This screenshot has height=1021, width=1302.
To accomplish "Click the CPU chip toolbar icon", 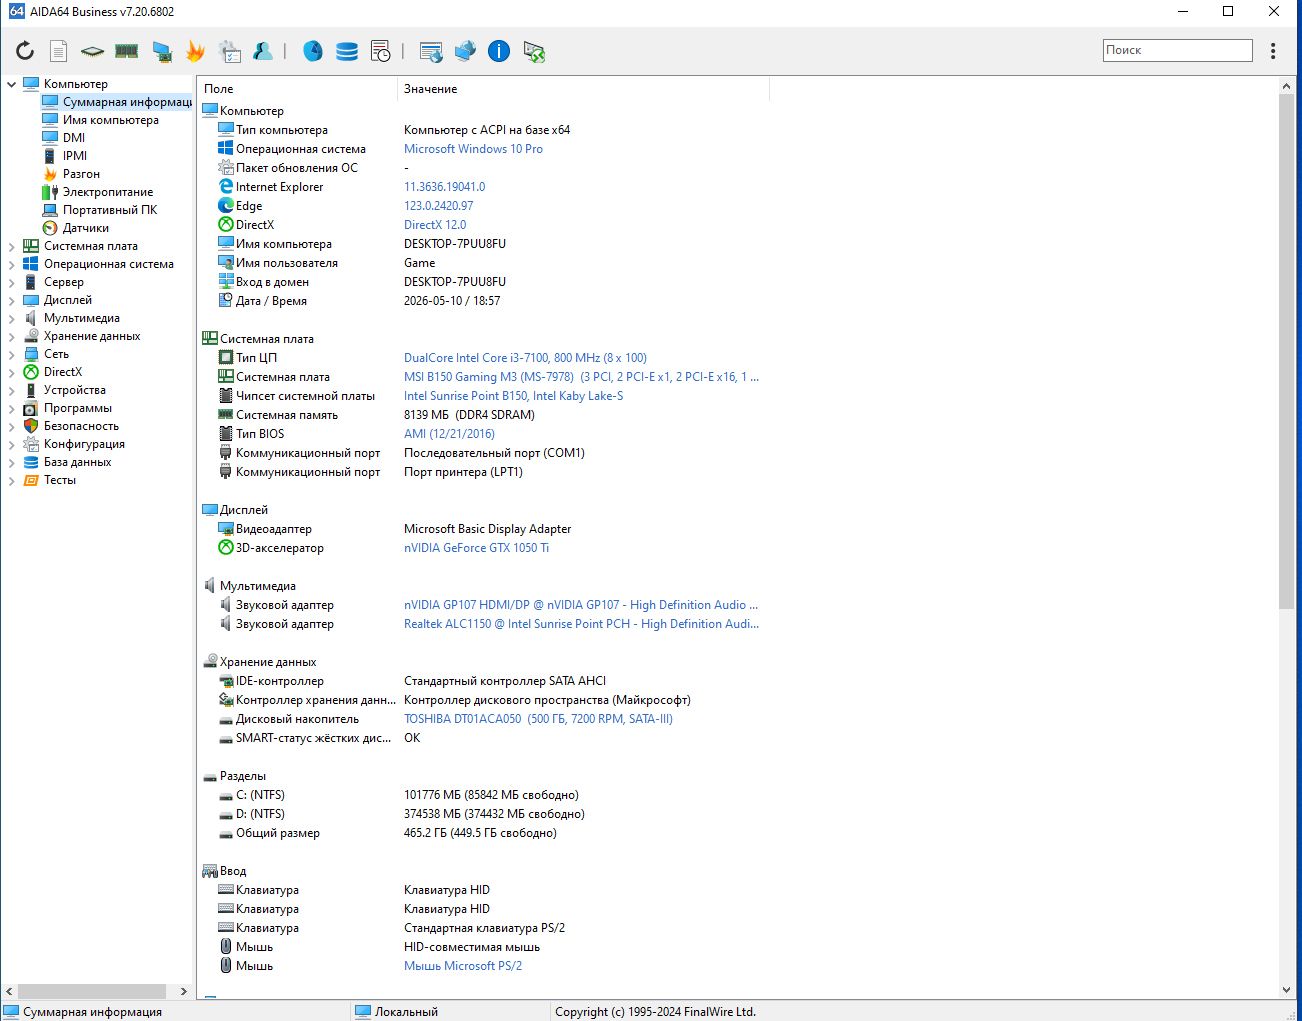I will (x=92, y=51).
